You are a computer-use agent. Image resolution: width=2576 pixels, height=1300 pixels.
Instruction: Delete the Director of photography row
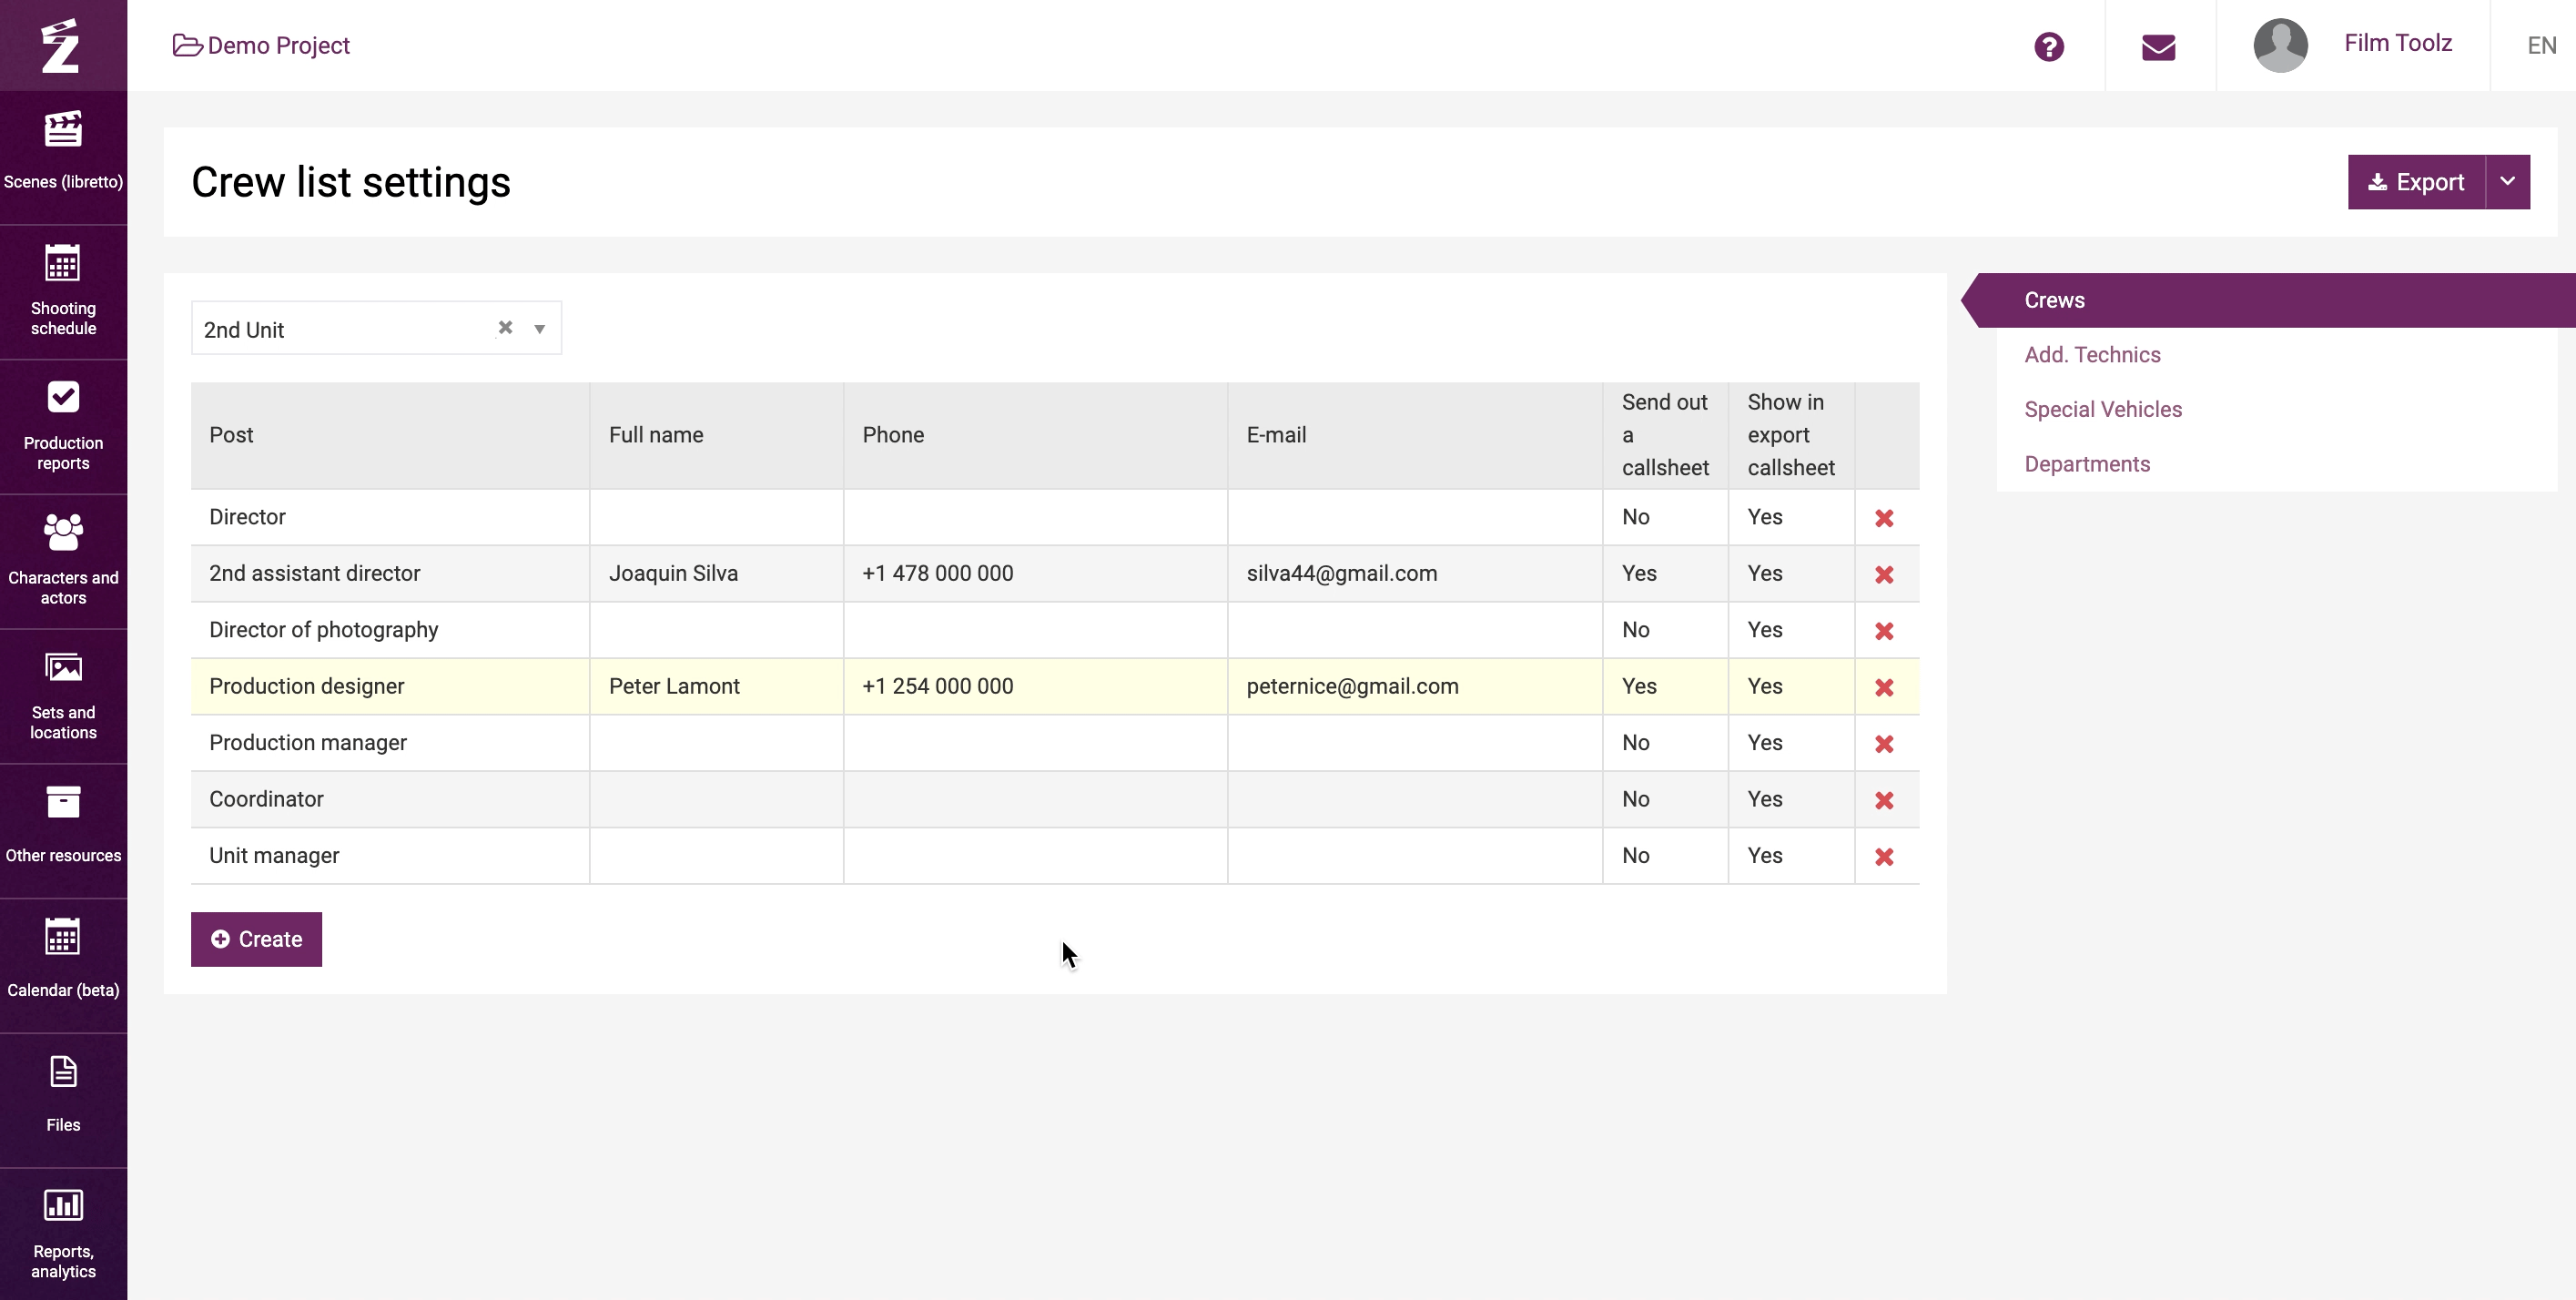1884,631
